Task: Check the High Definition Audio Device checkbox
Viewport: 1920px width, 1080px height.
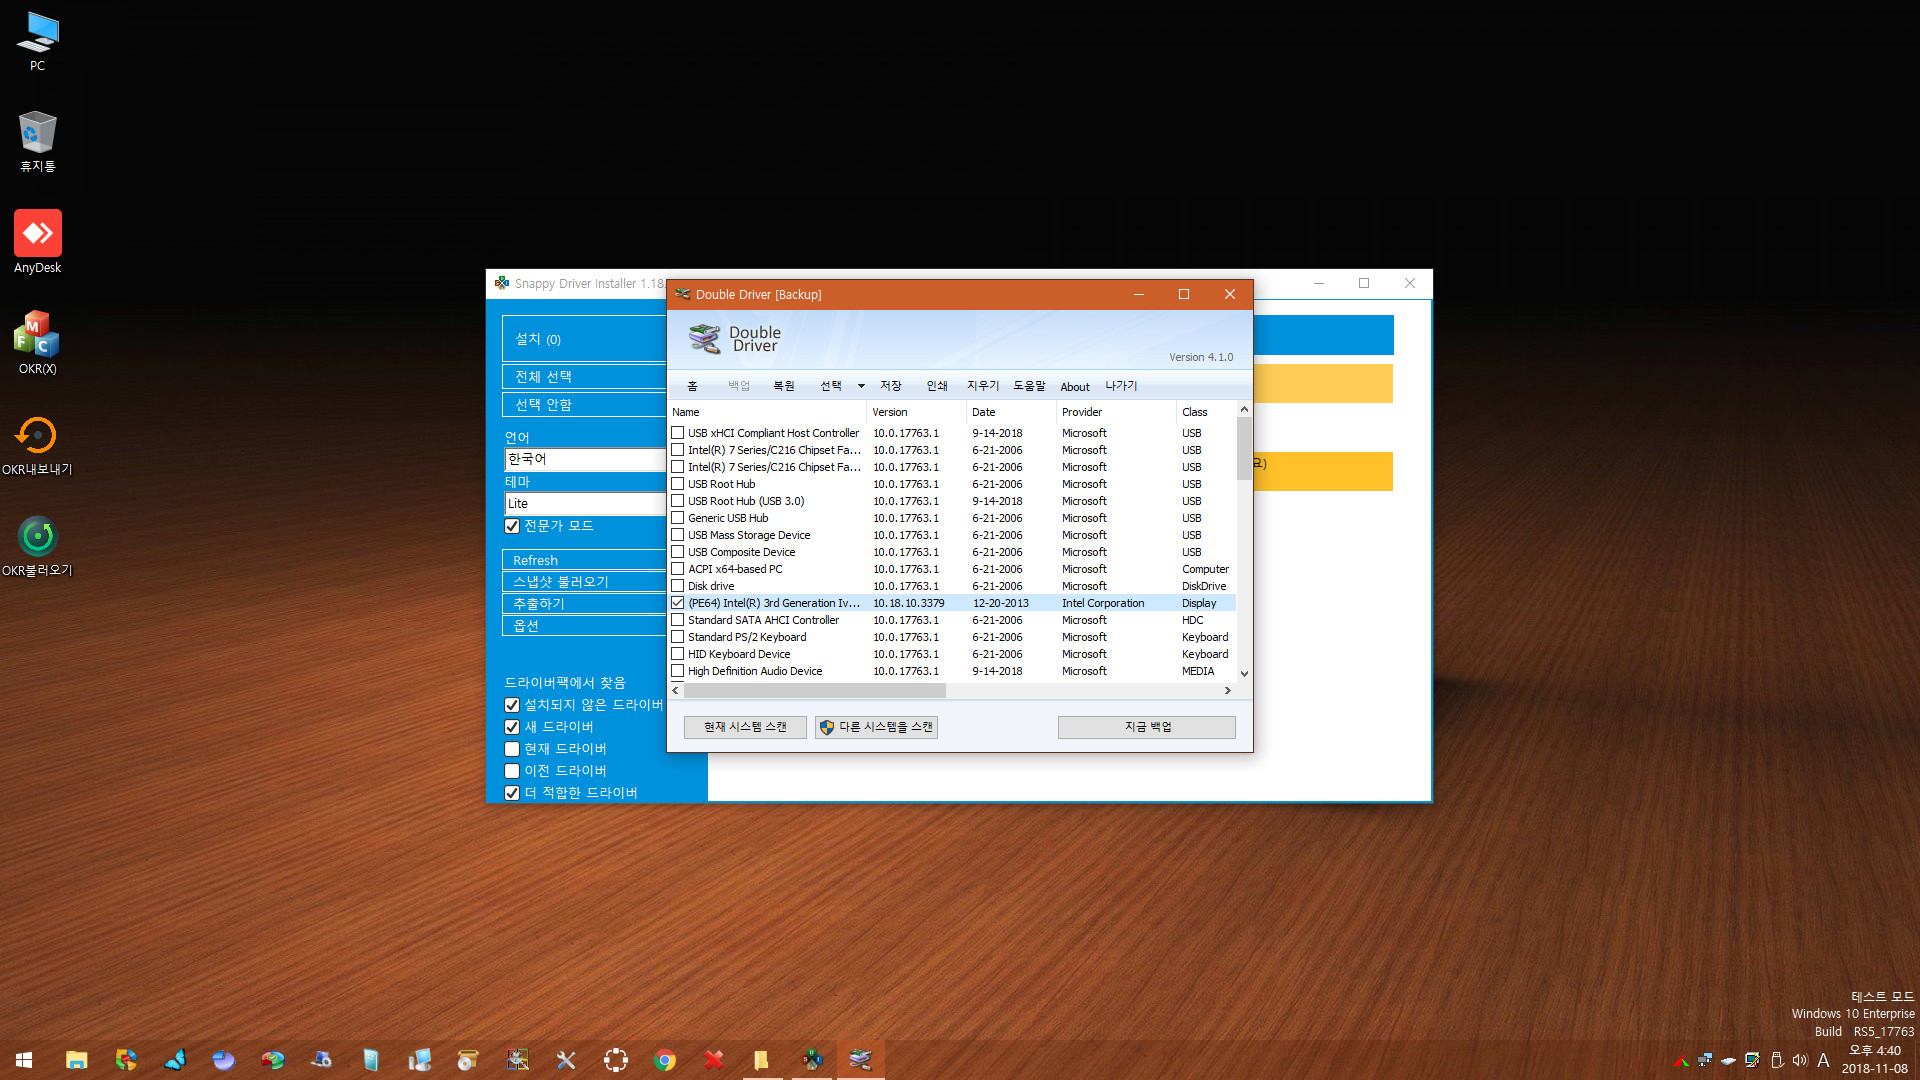Action: click(678, 671)
